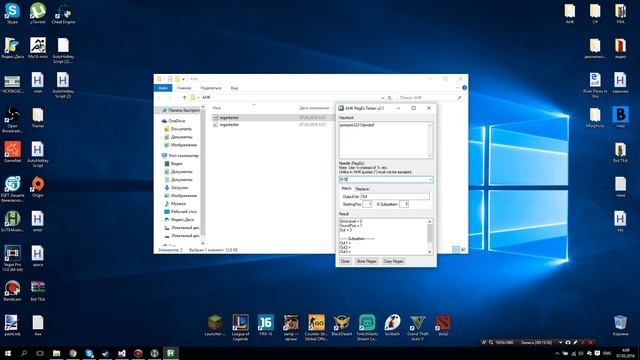The height and width of the screenshot is (360, 640).
Task: Open the Home ribbon tab in Explorer
Action: click(184, 88)
